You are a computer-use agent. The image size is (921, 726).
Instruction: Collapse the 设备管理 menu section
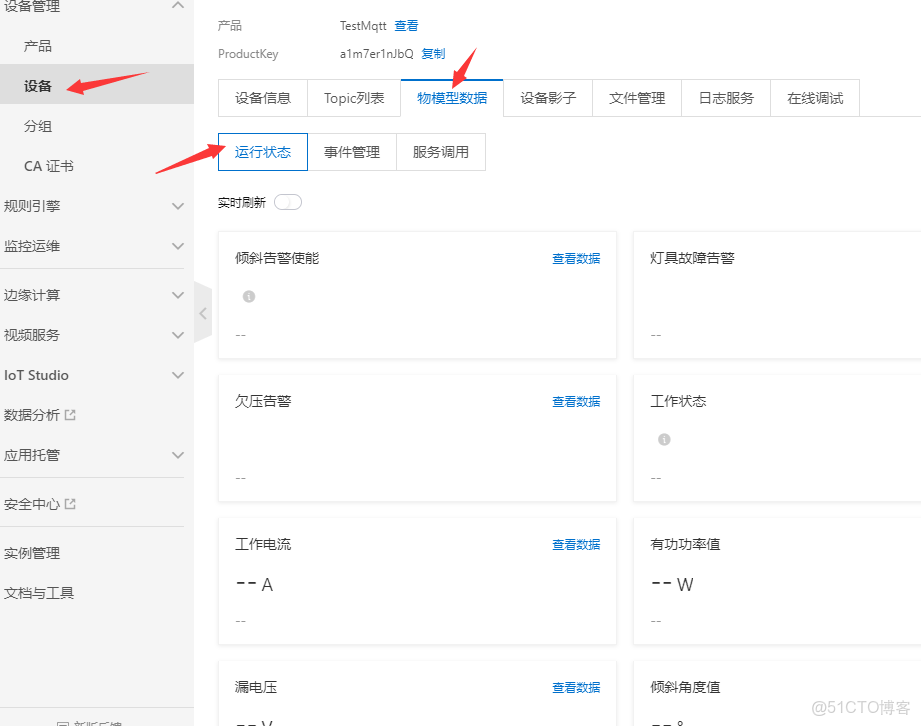pos(178,5)
